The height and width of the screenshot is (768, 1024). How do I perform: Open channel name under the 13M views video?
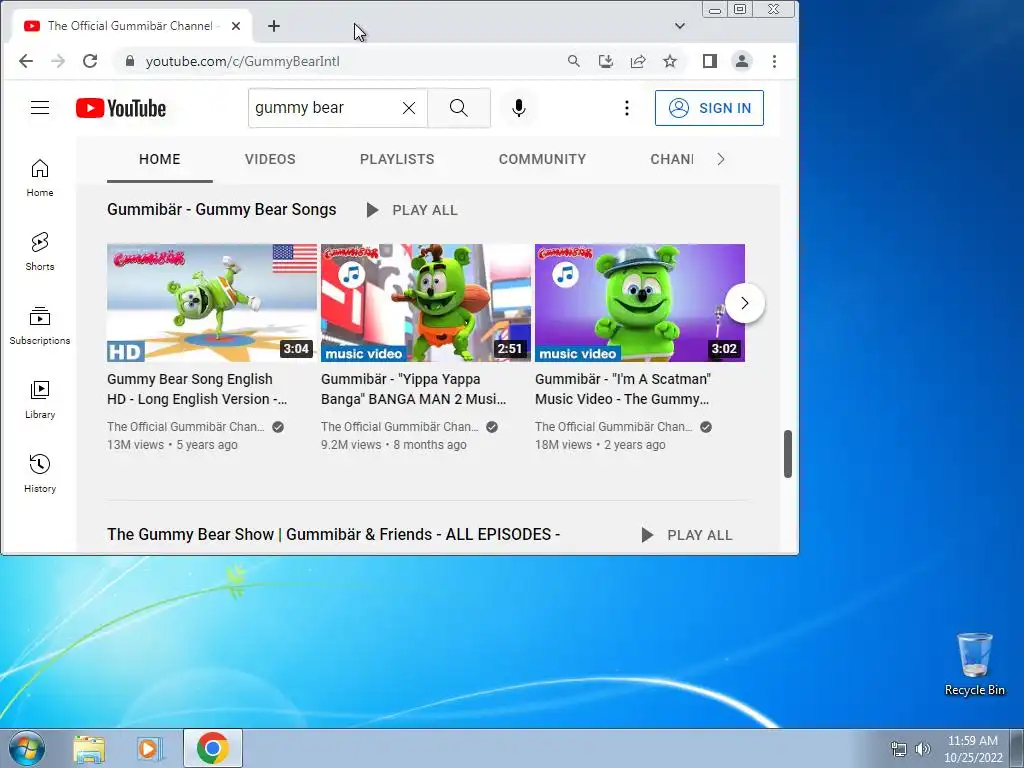coord(185,426)
